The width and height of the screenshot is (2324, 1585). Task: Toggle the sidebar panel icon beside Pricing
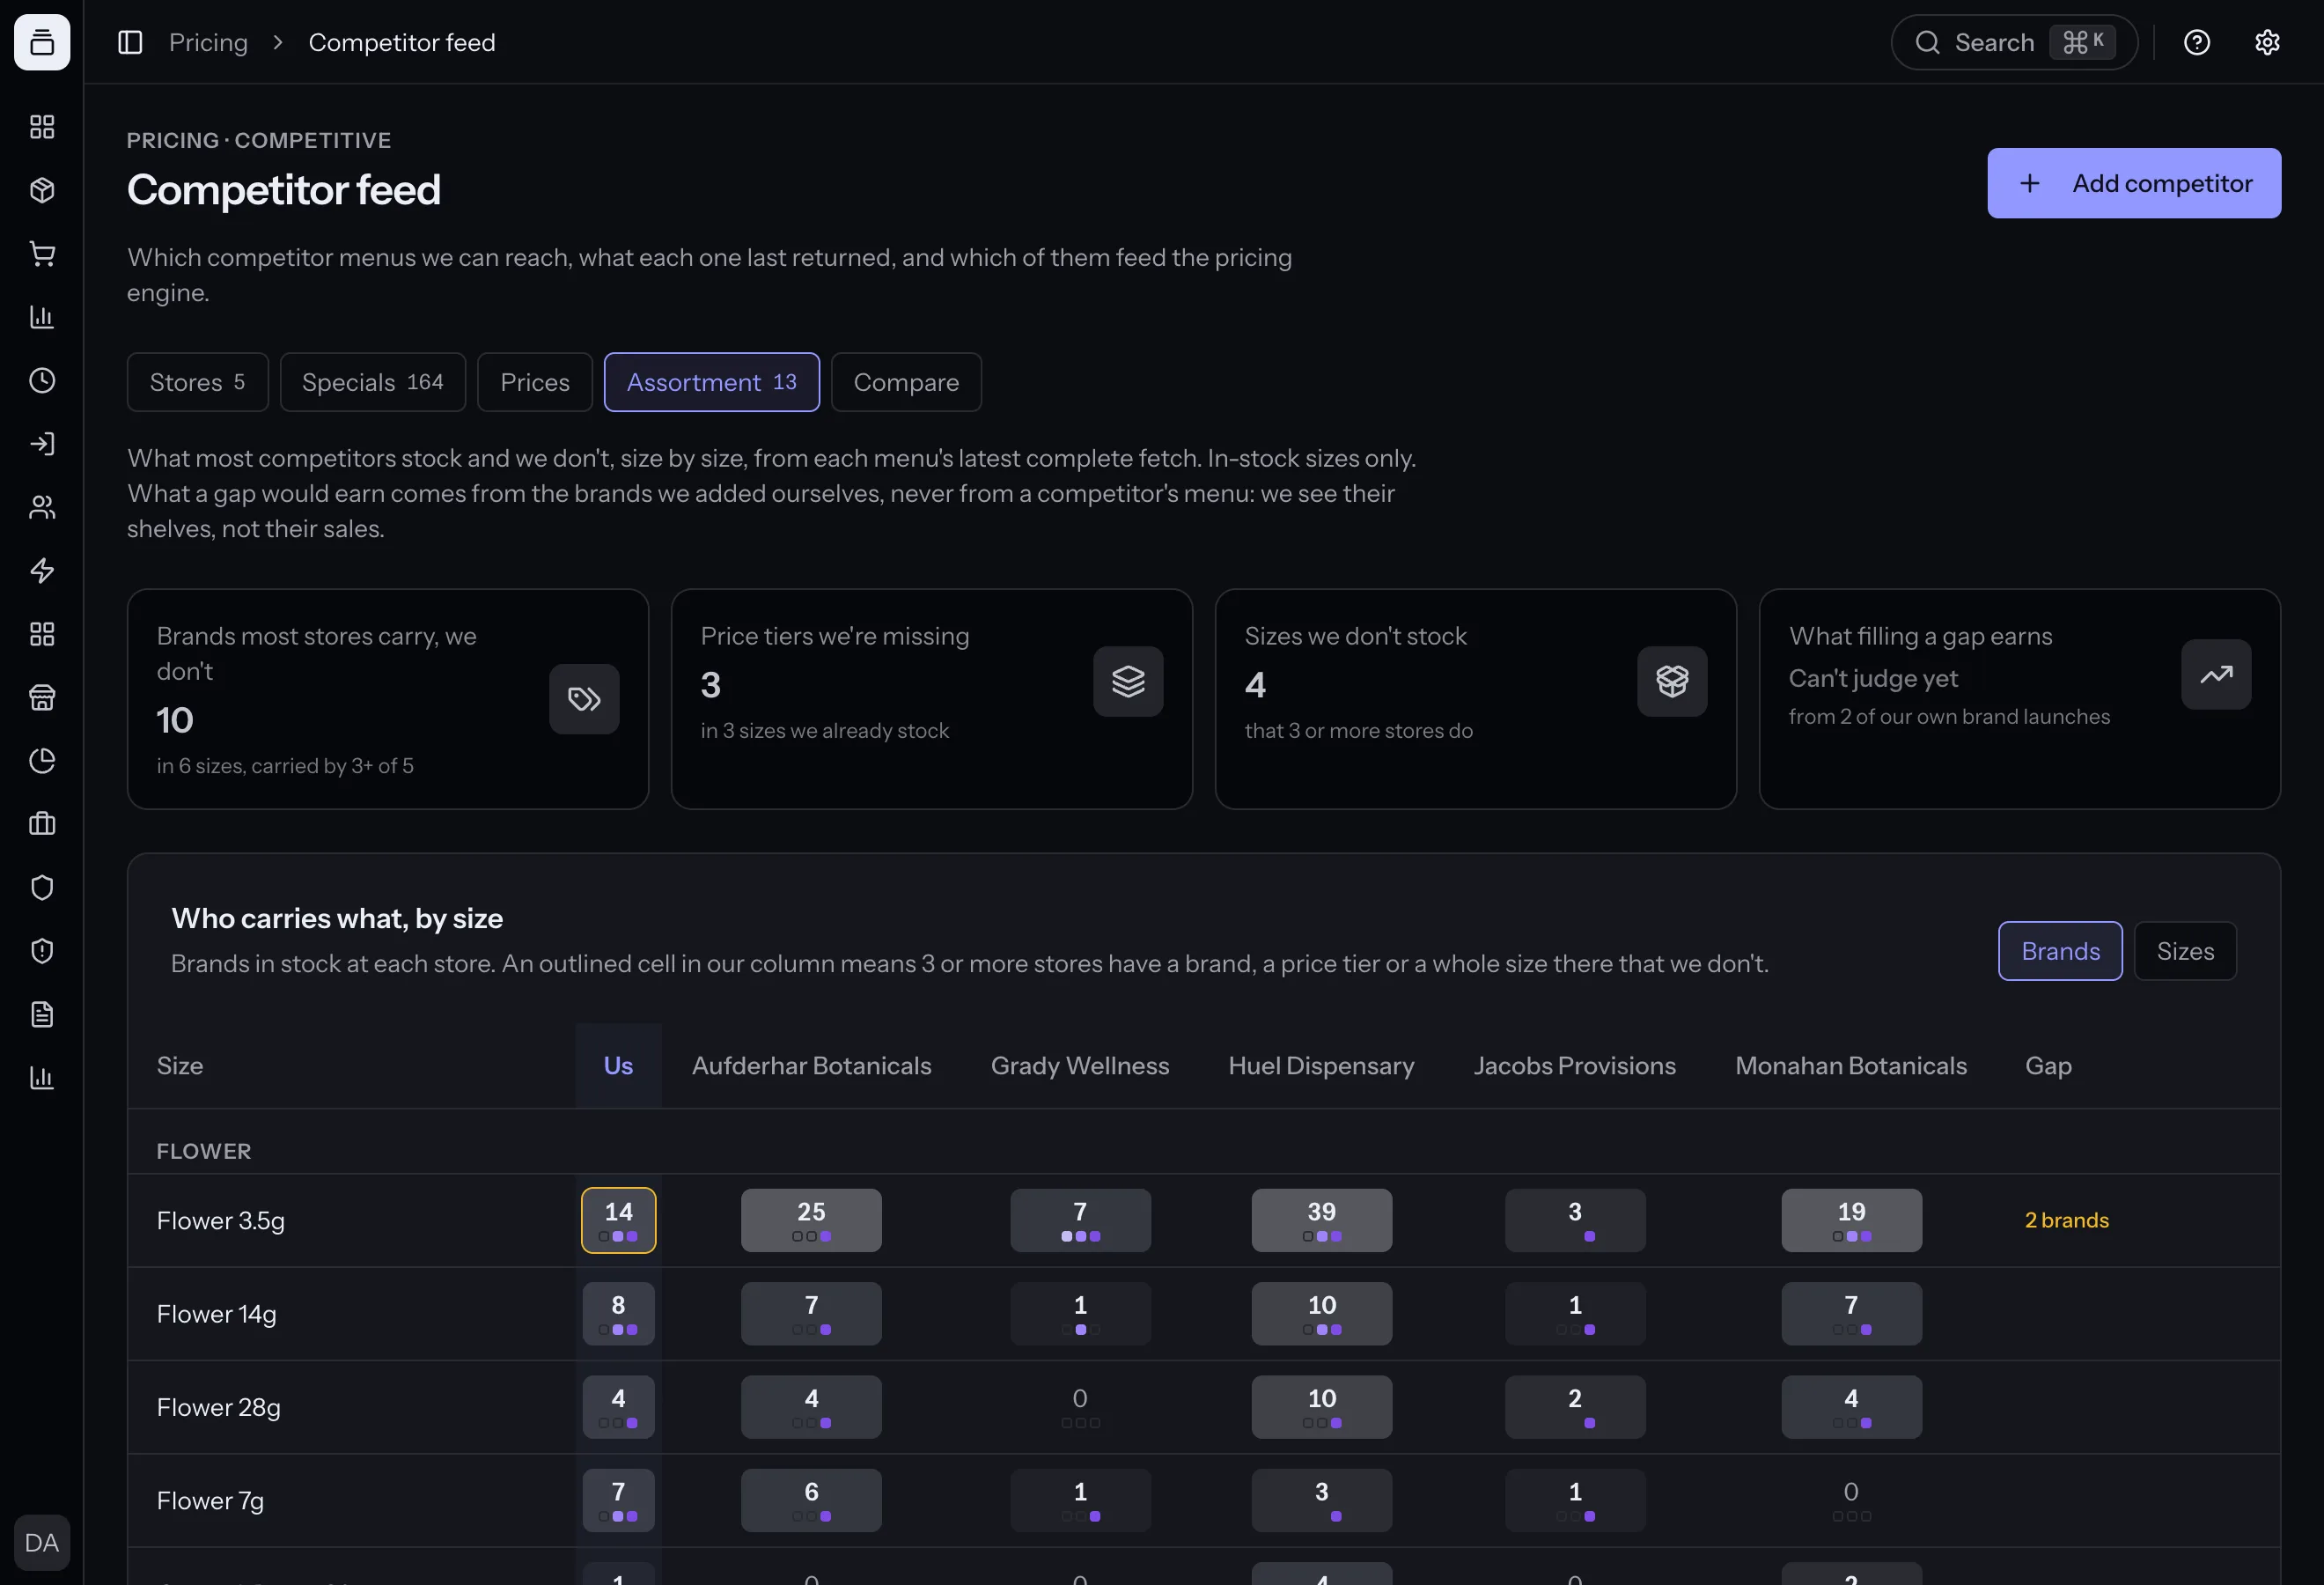[x=130, y=42]
